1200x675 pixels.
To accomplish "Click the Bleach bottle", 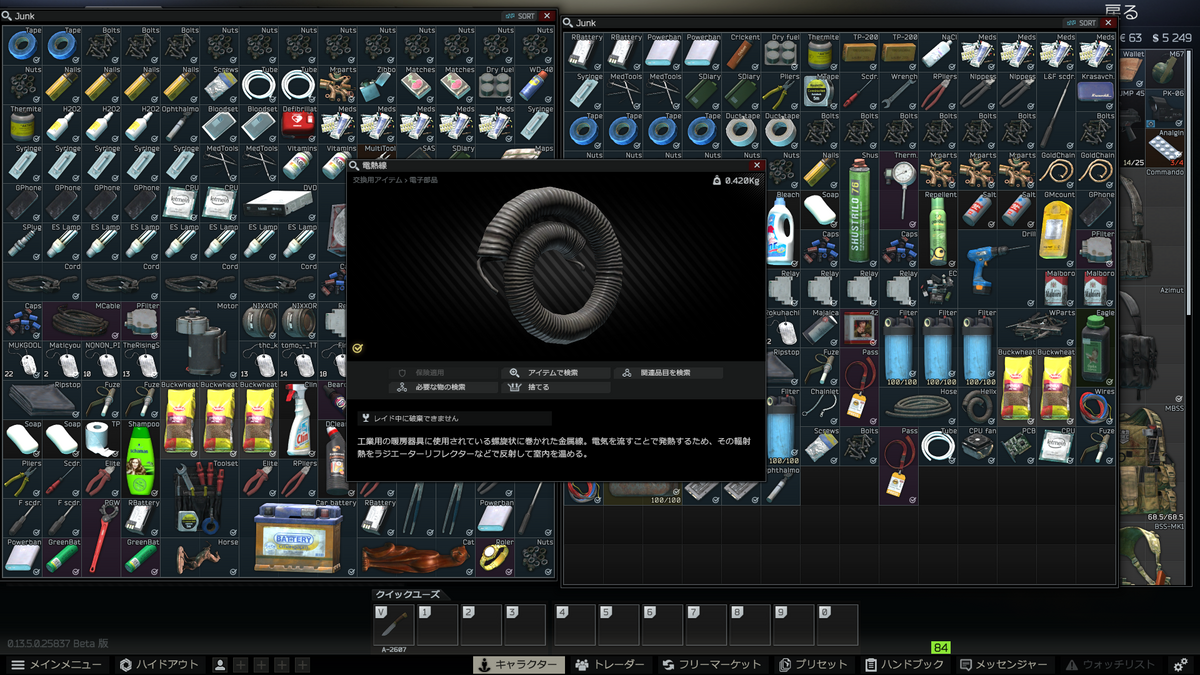I will click(x=781, y=229).
